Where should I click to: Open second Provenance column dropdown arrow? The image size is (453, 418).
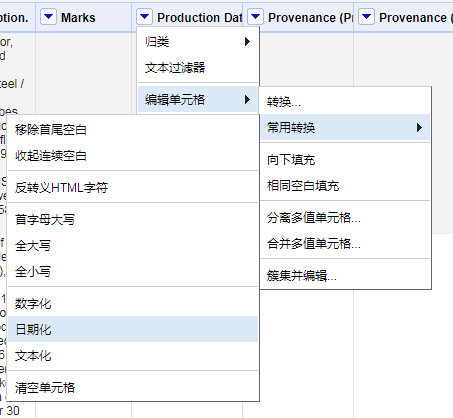366,17
